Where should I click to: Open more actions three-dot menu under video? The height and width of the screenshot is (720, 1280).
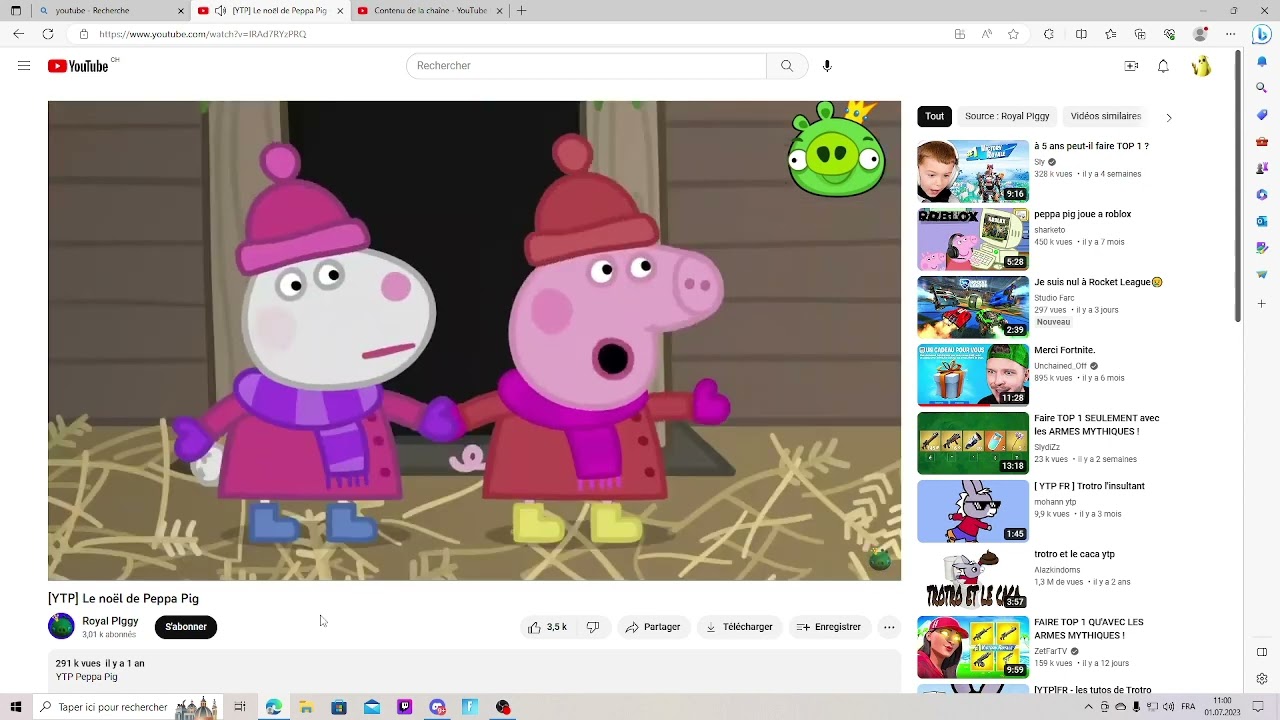point(889,627)
